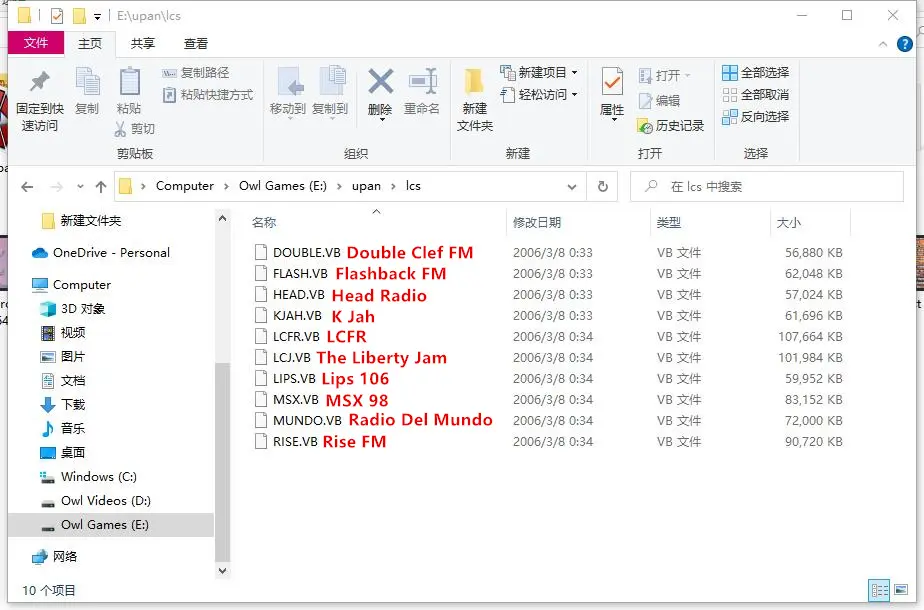Open the 文件 (File) menu

[x=36, y=43]
